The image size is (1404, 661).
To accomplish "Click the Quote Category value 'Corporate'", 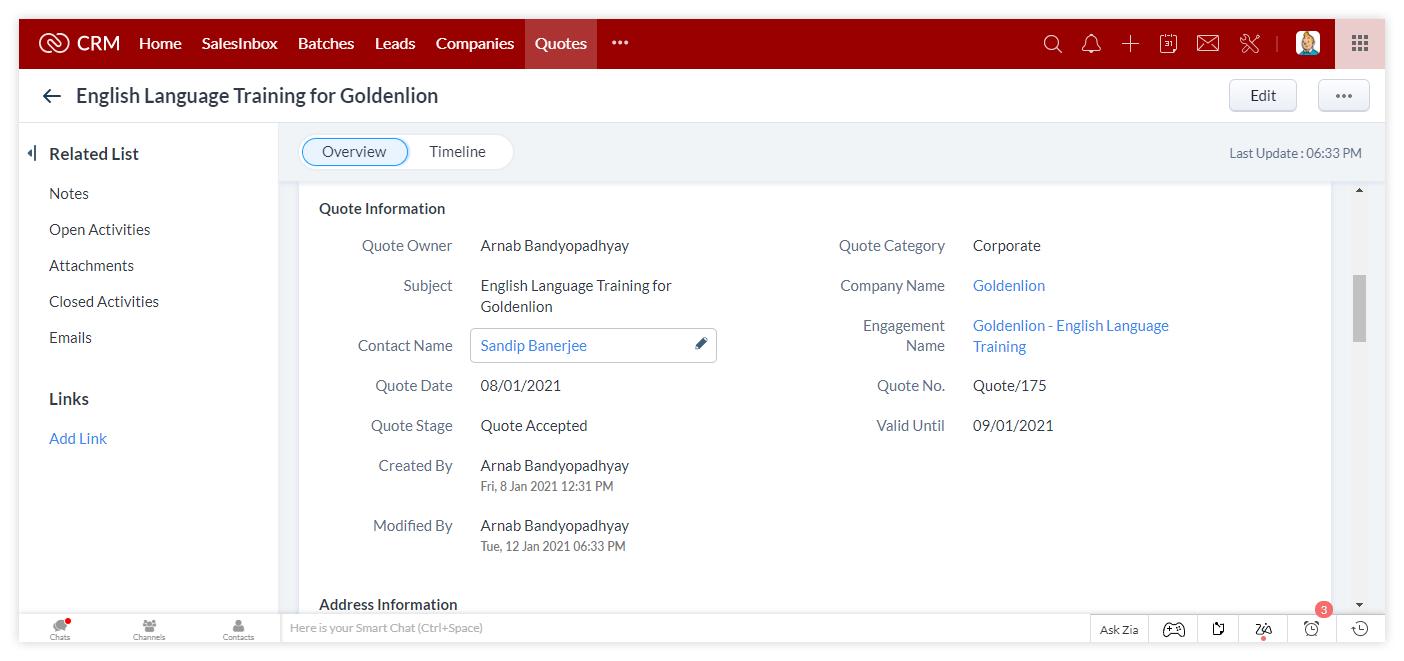I will [1007, 246].
